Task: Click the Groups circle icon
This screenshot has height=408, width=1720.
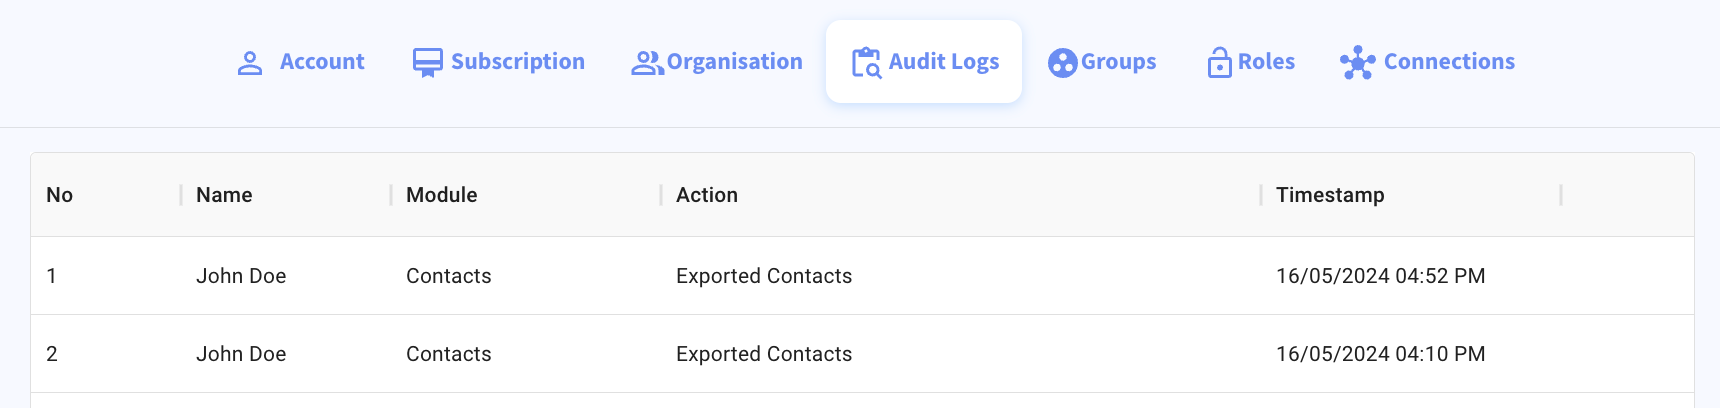Action: pos(1062,63)
